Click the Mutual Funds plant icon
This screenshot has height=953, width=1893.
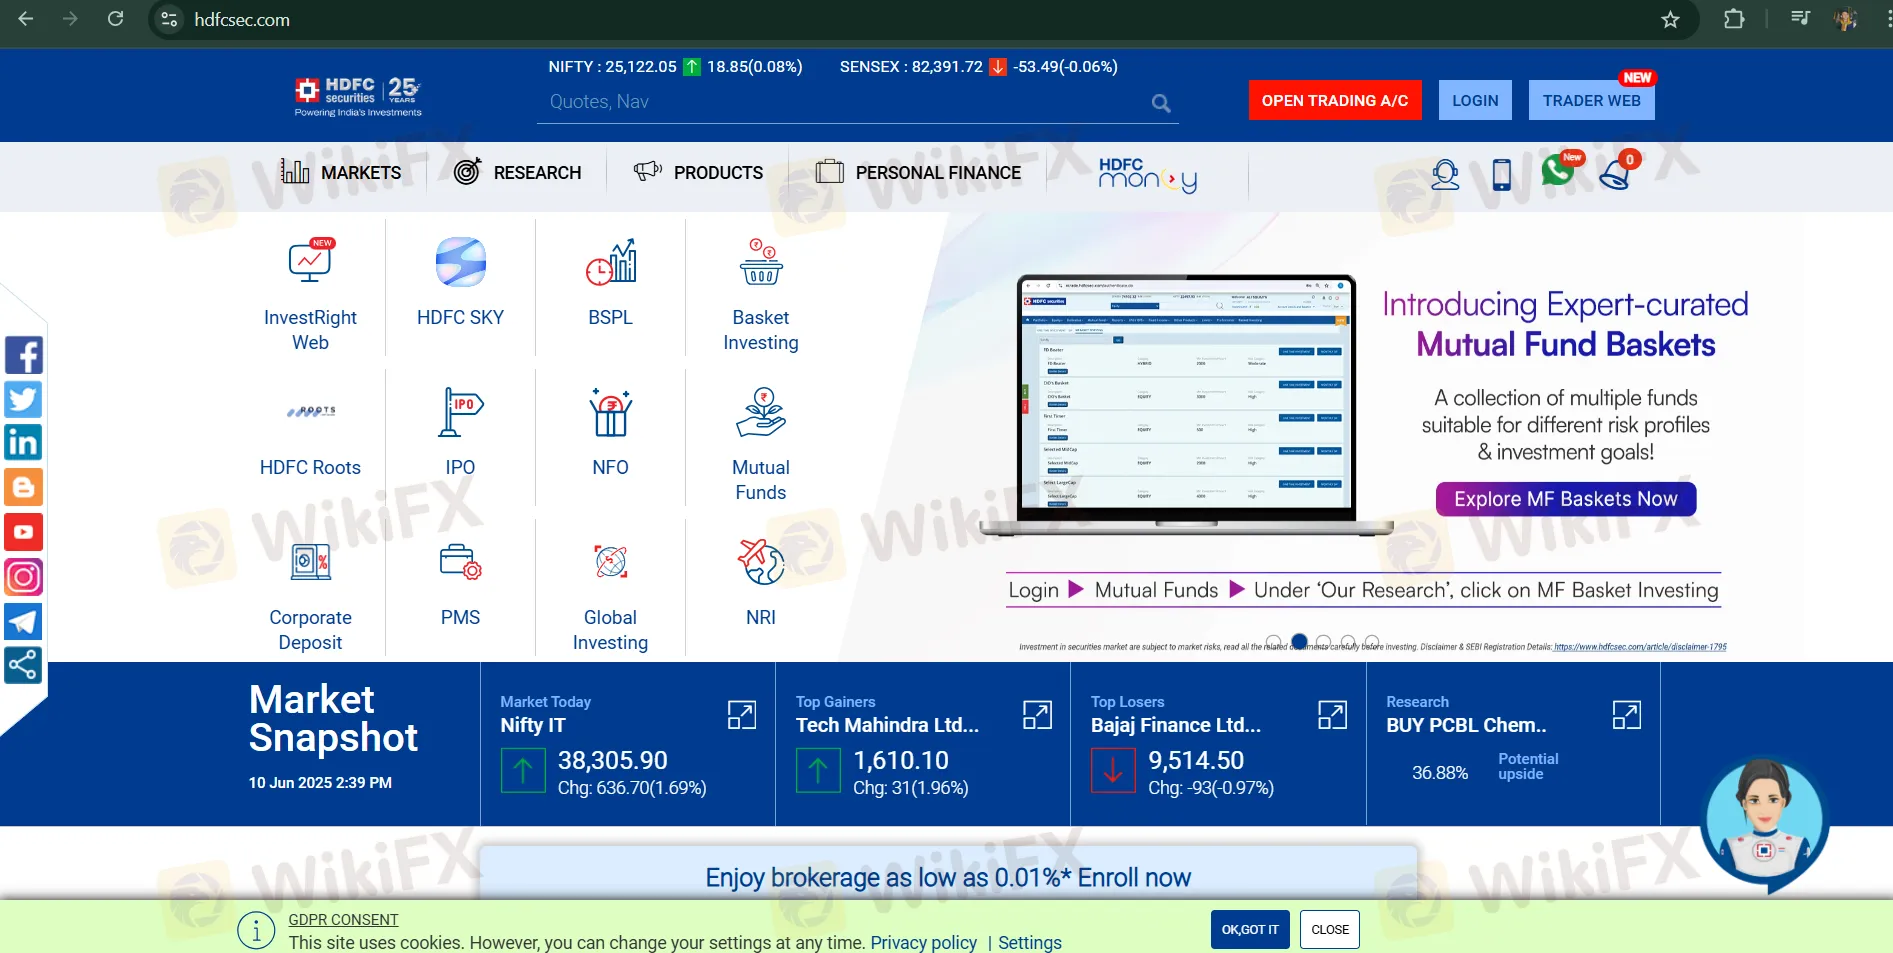click(760, 412)
